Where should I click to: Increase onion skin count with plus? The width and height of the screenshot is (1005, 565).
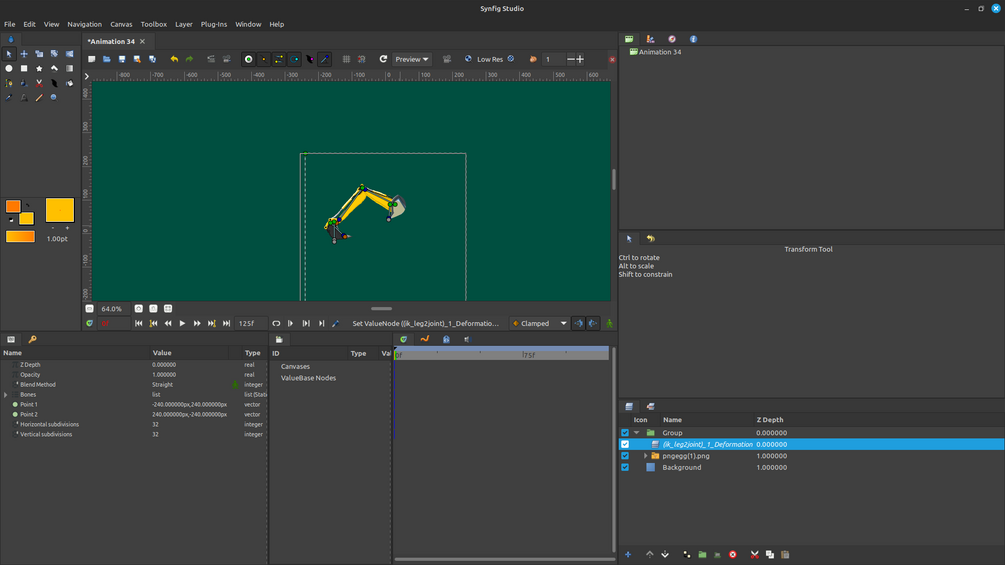click(x=580, y=59)
